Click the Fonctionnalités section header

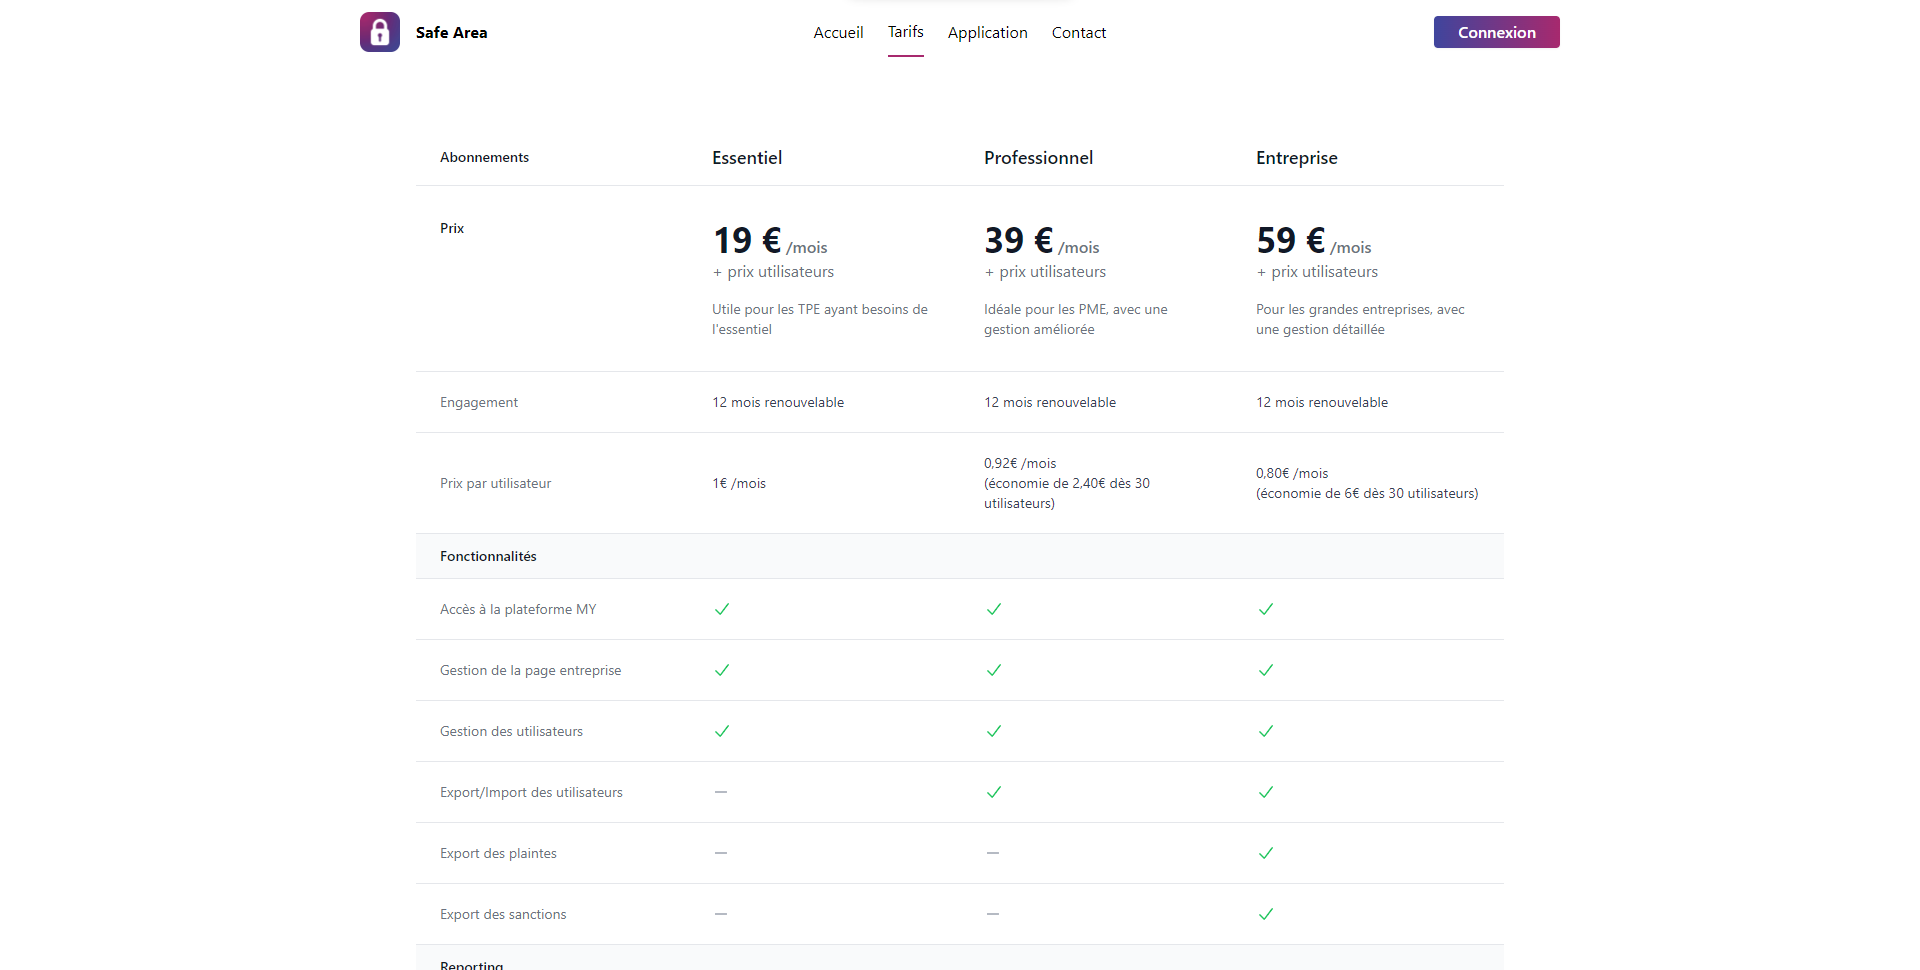(x=488, y=556)
